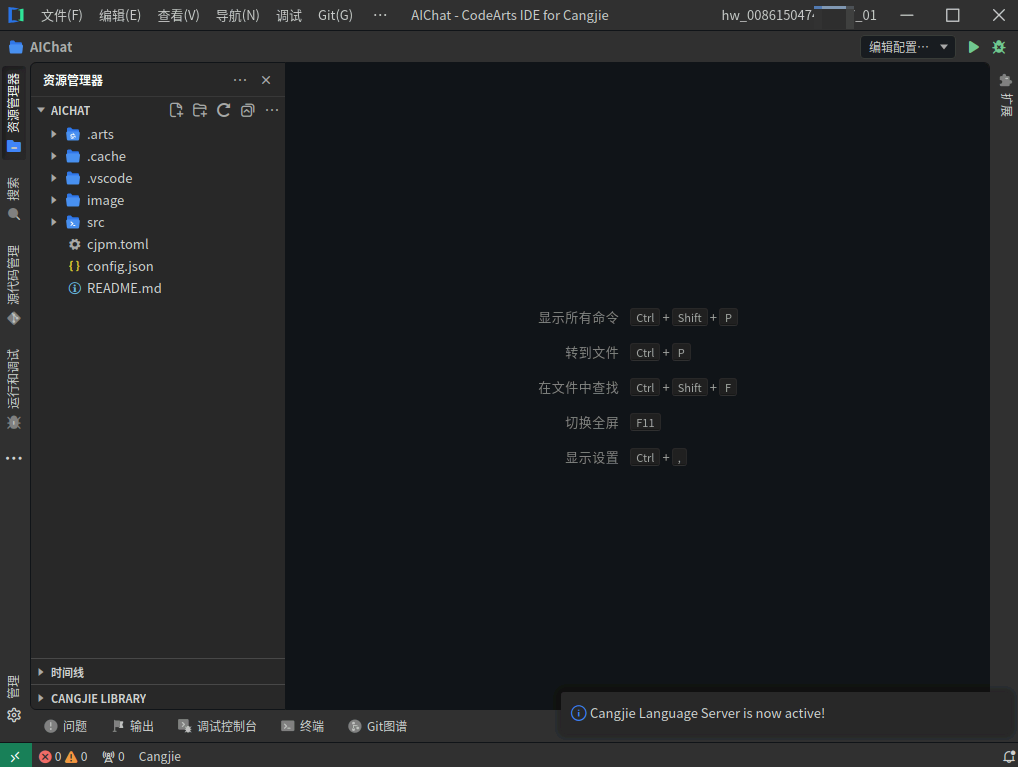
Task: Show more sidebar views via ellipsis
Action: tap(14, 459)
